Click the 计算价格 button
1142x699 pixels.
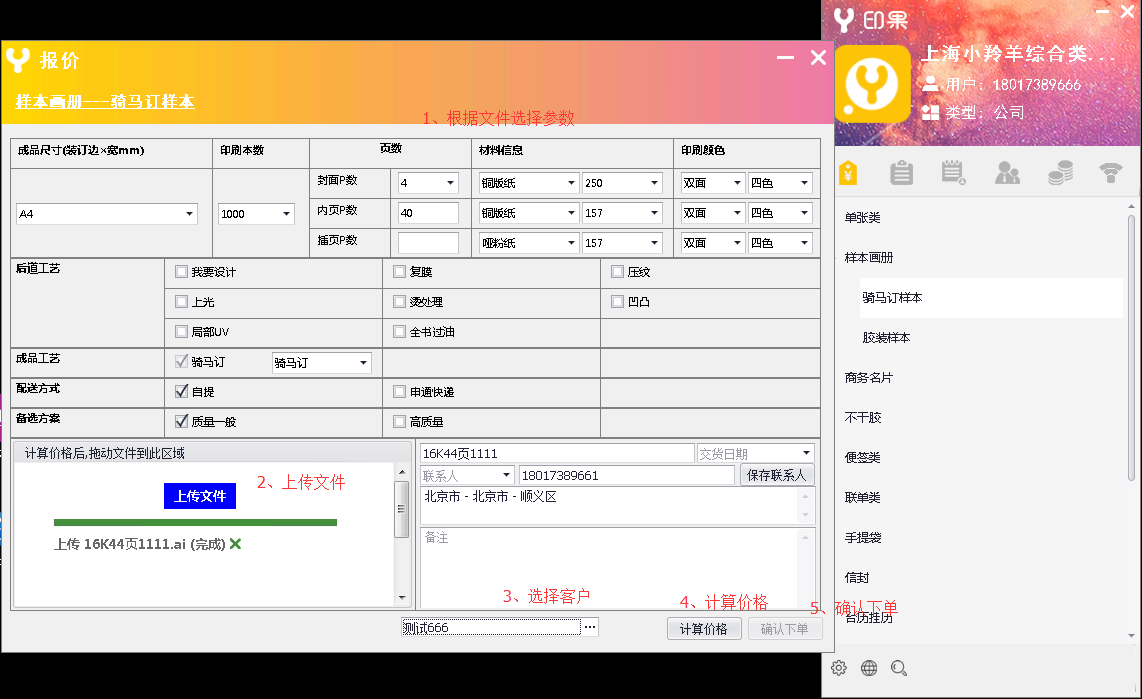(704, 629)
